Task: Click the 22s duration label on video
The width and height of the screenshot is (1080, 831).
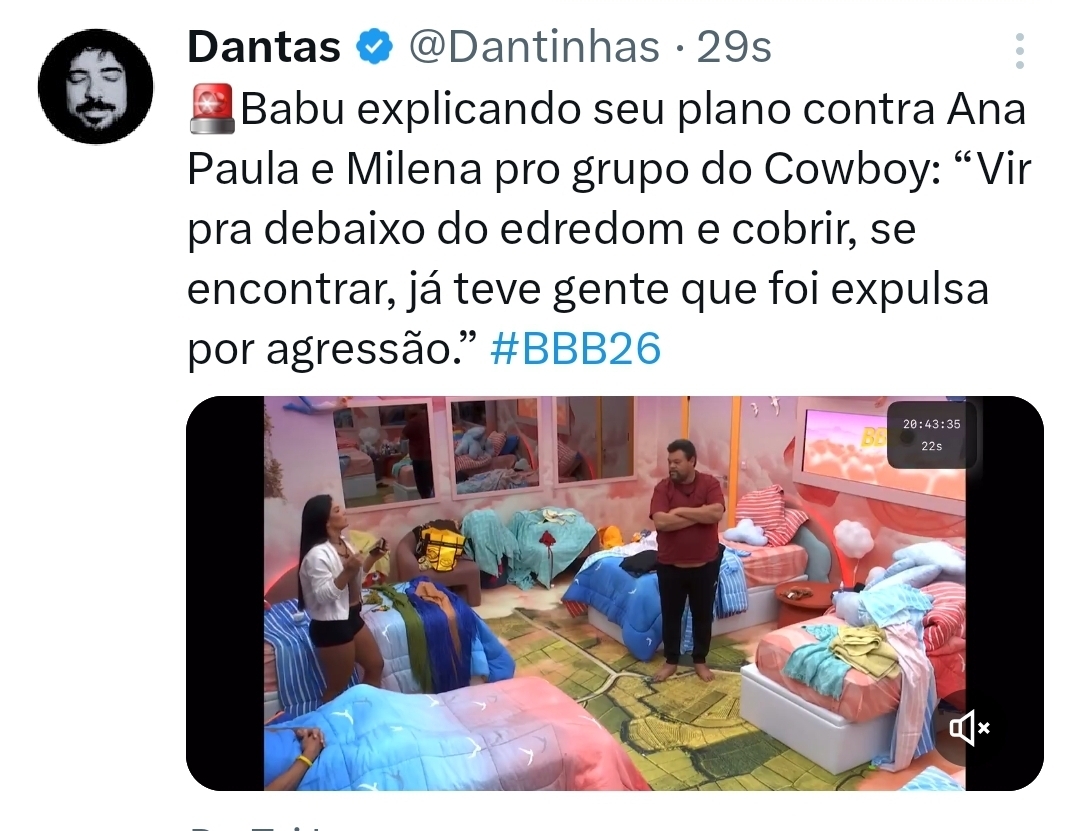Action: pos(931,447)
